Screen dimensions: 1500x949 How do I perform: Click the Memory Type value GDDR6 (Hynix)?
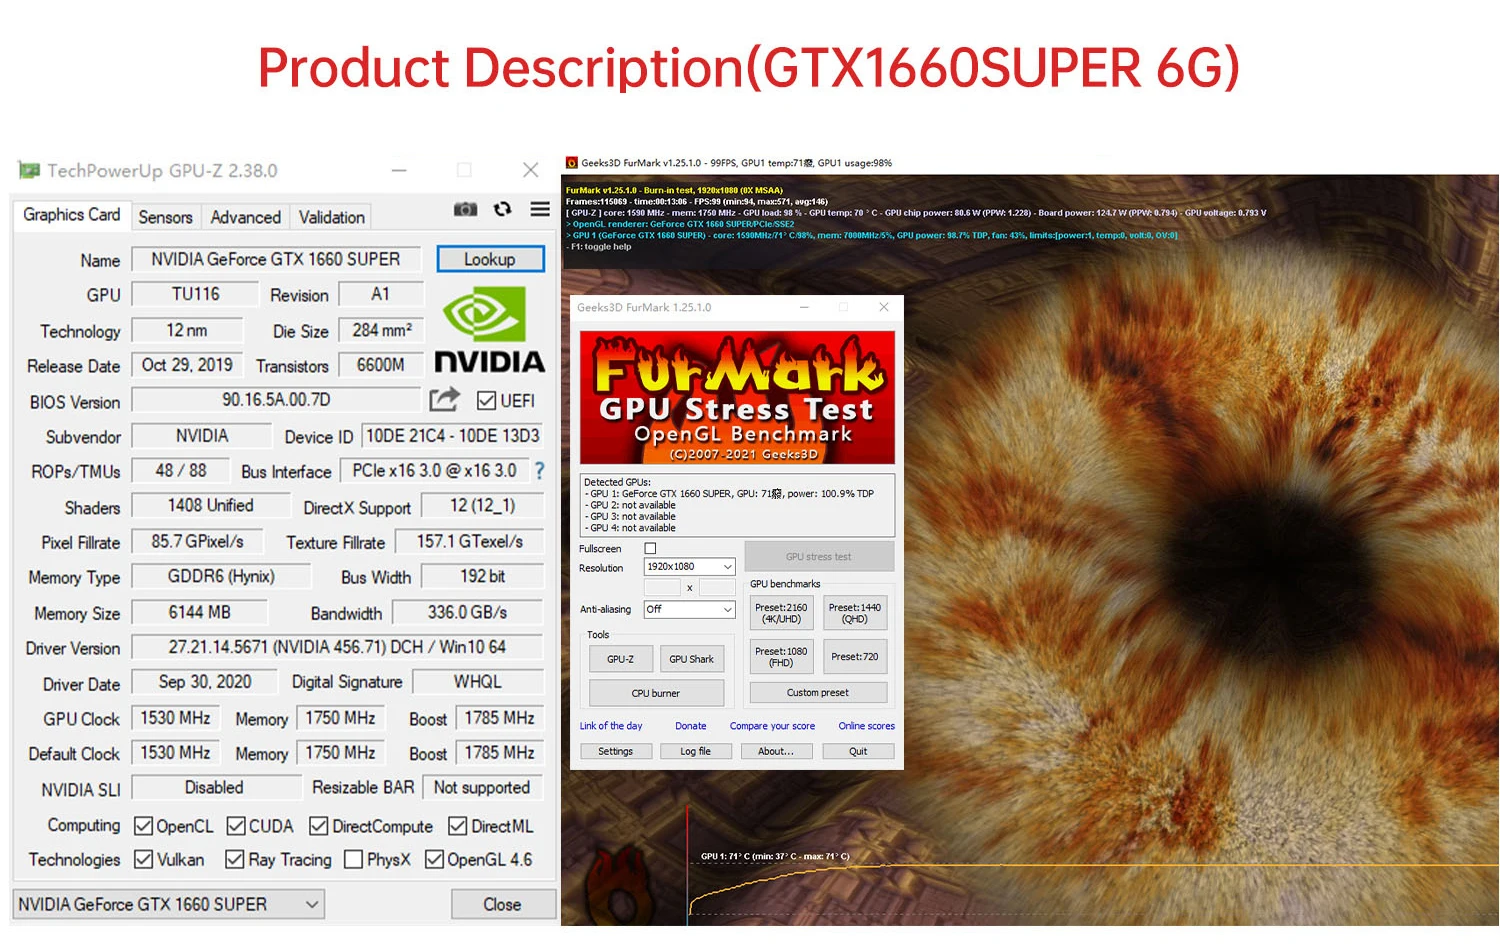click(x=221, y=577)
